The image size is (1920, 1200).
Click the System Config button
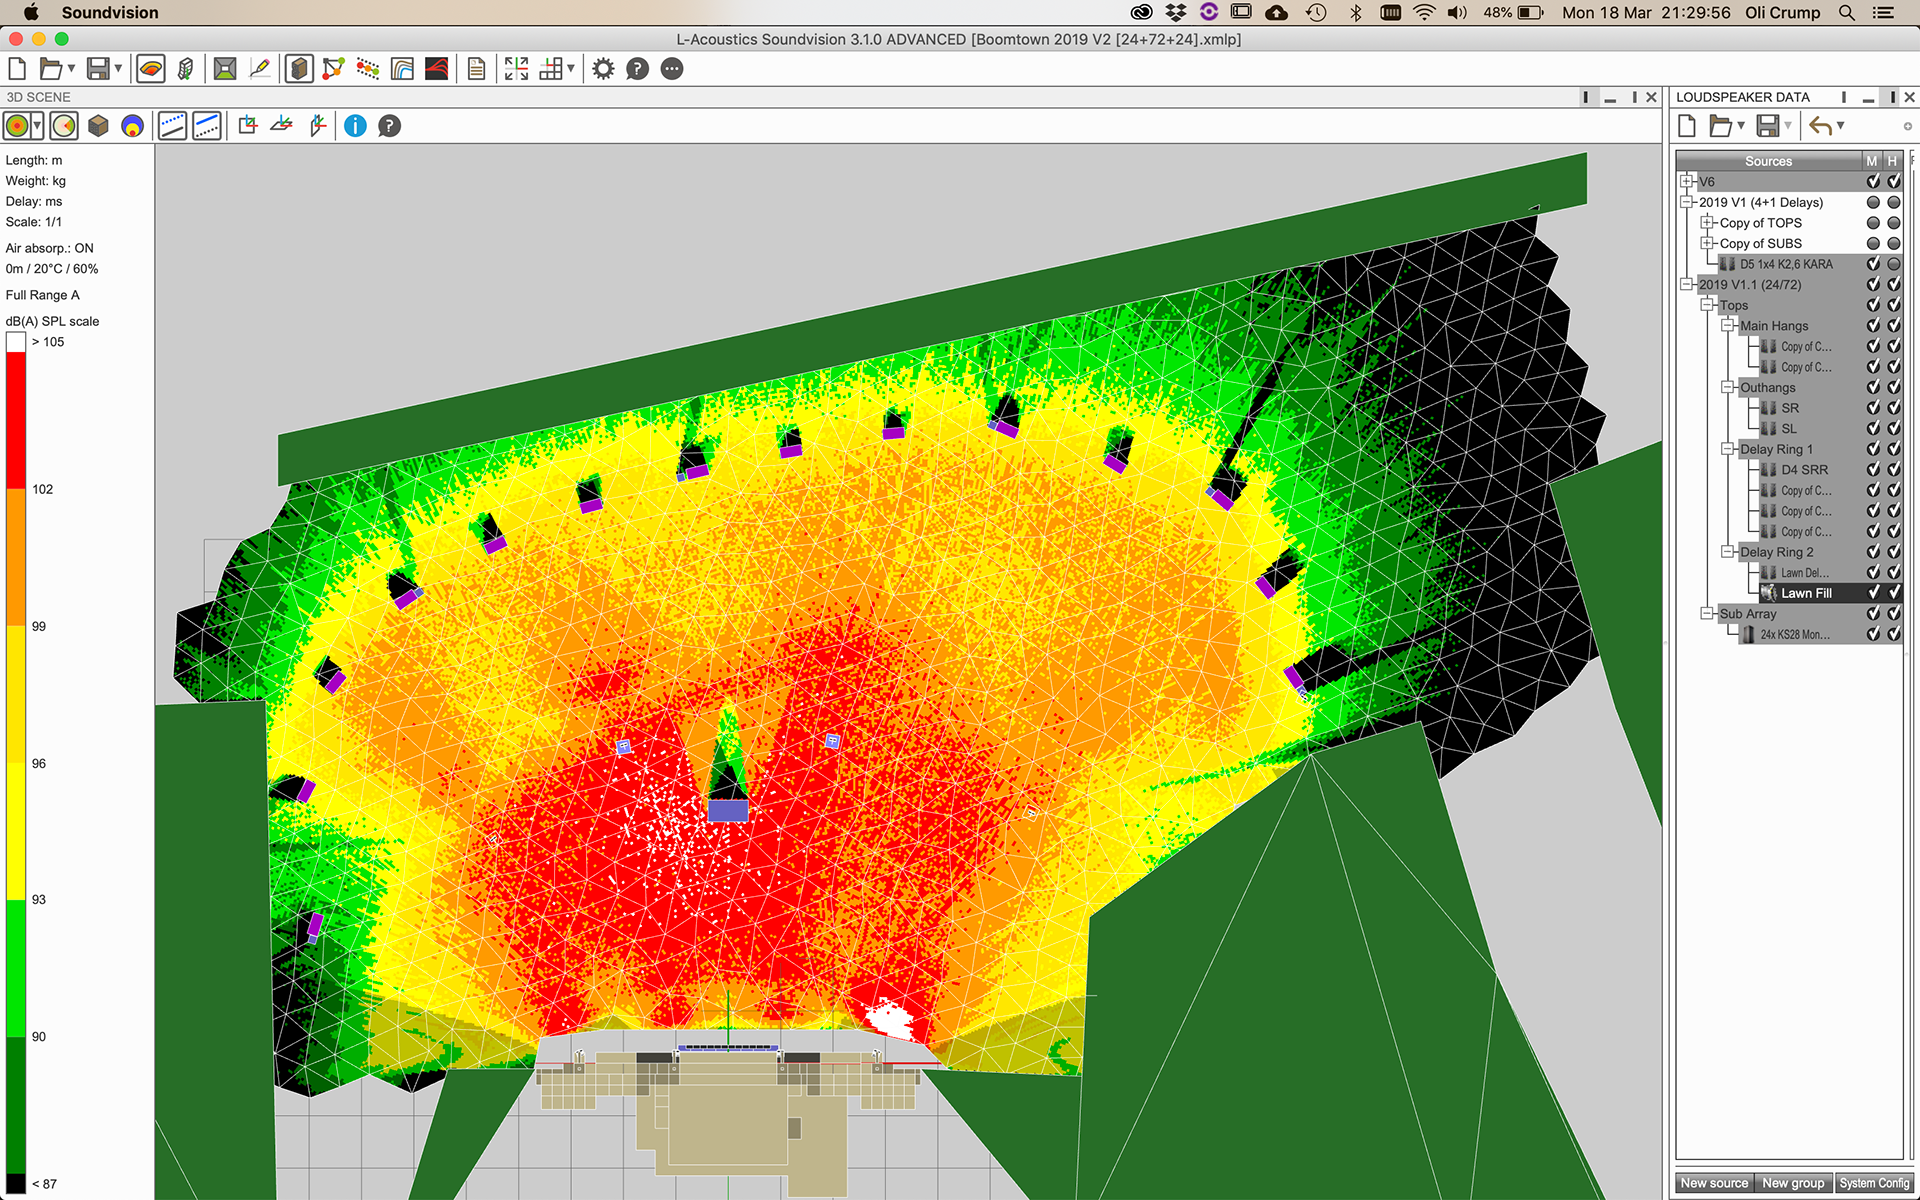(x=1874, y=1183)
